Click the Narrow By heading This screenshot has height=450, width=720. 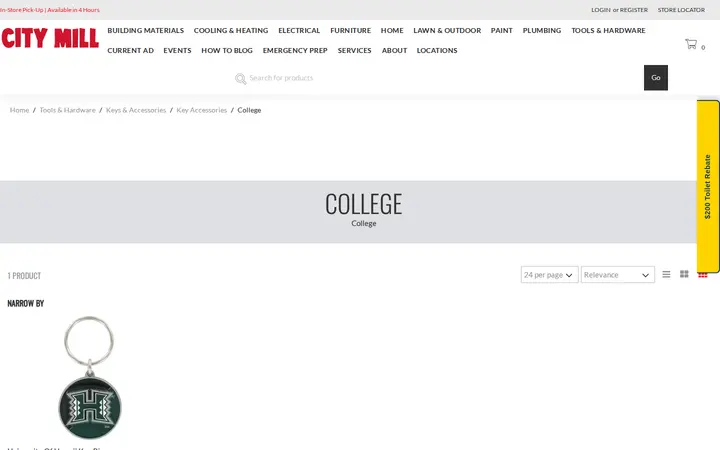(x=26, y=304)
